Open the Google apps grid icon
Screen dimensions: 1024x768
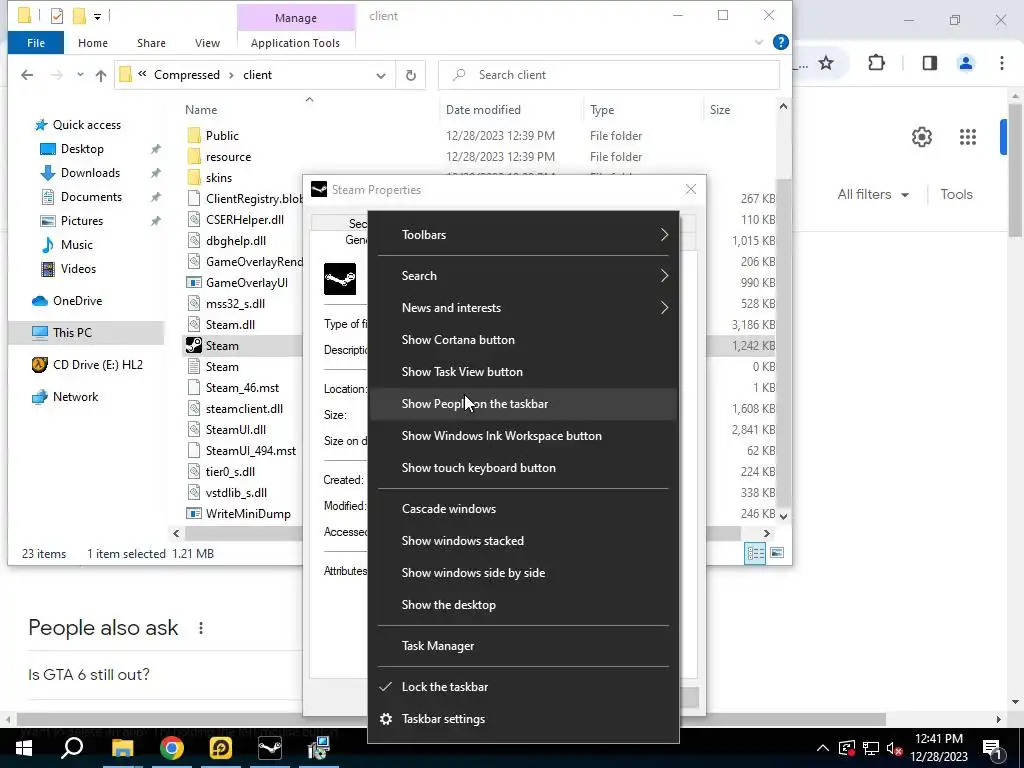[x=968, y=137]
